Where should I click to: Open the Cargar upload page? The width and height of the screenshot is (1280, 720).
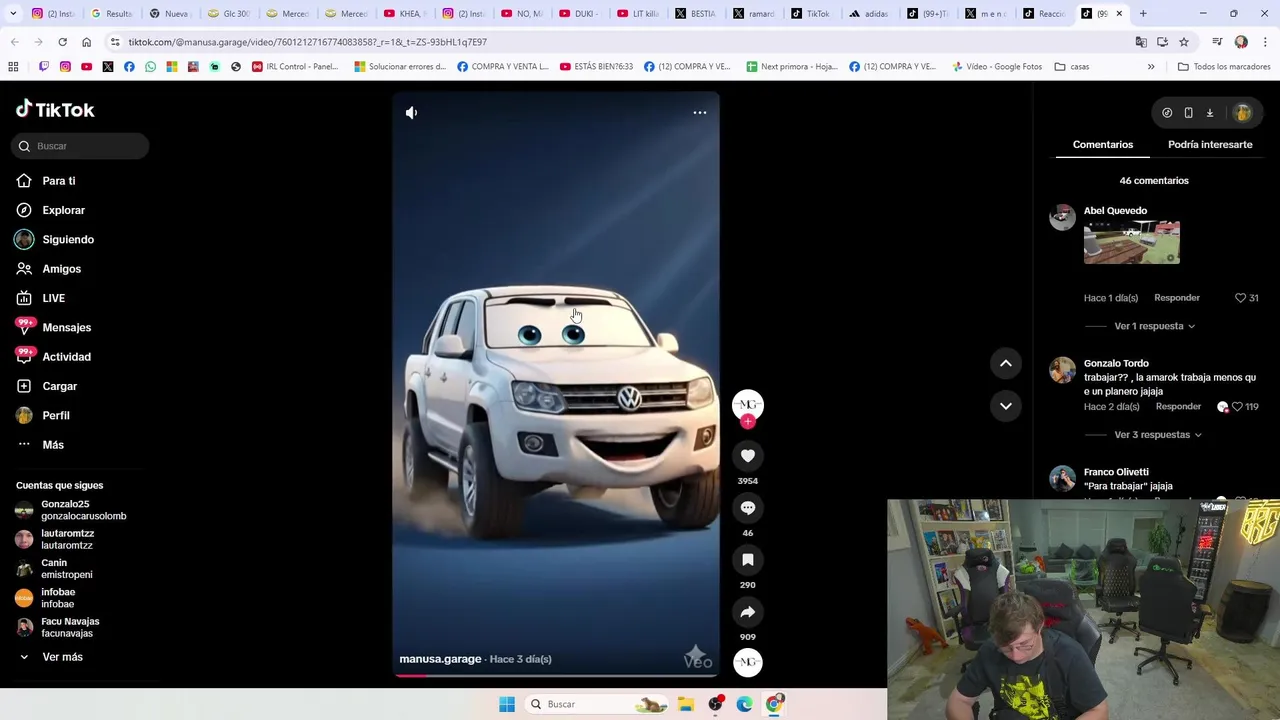pos(59,386)
